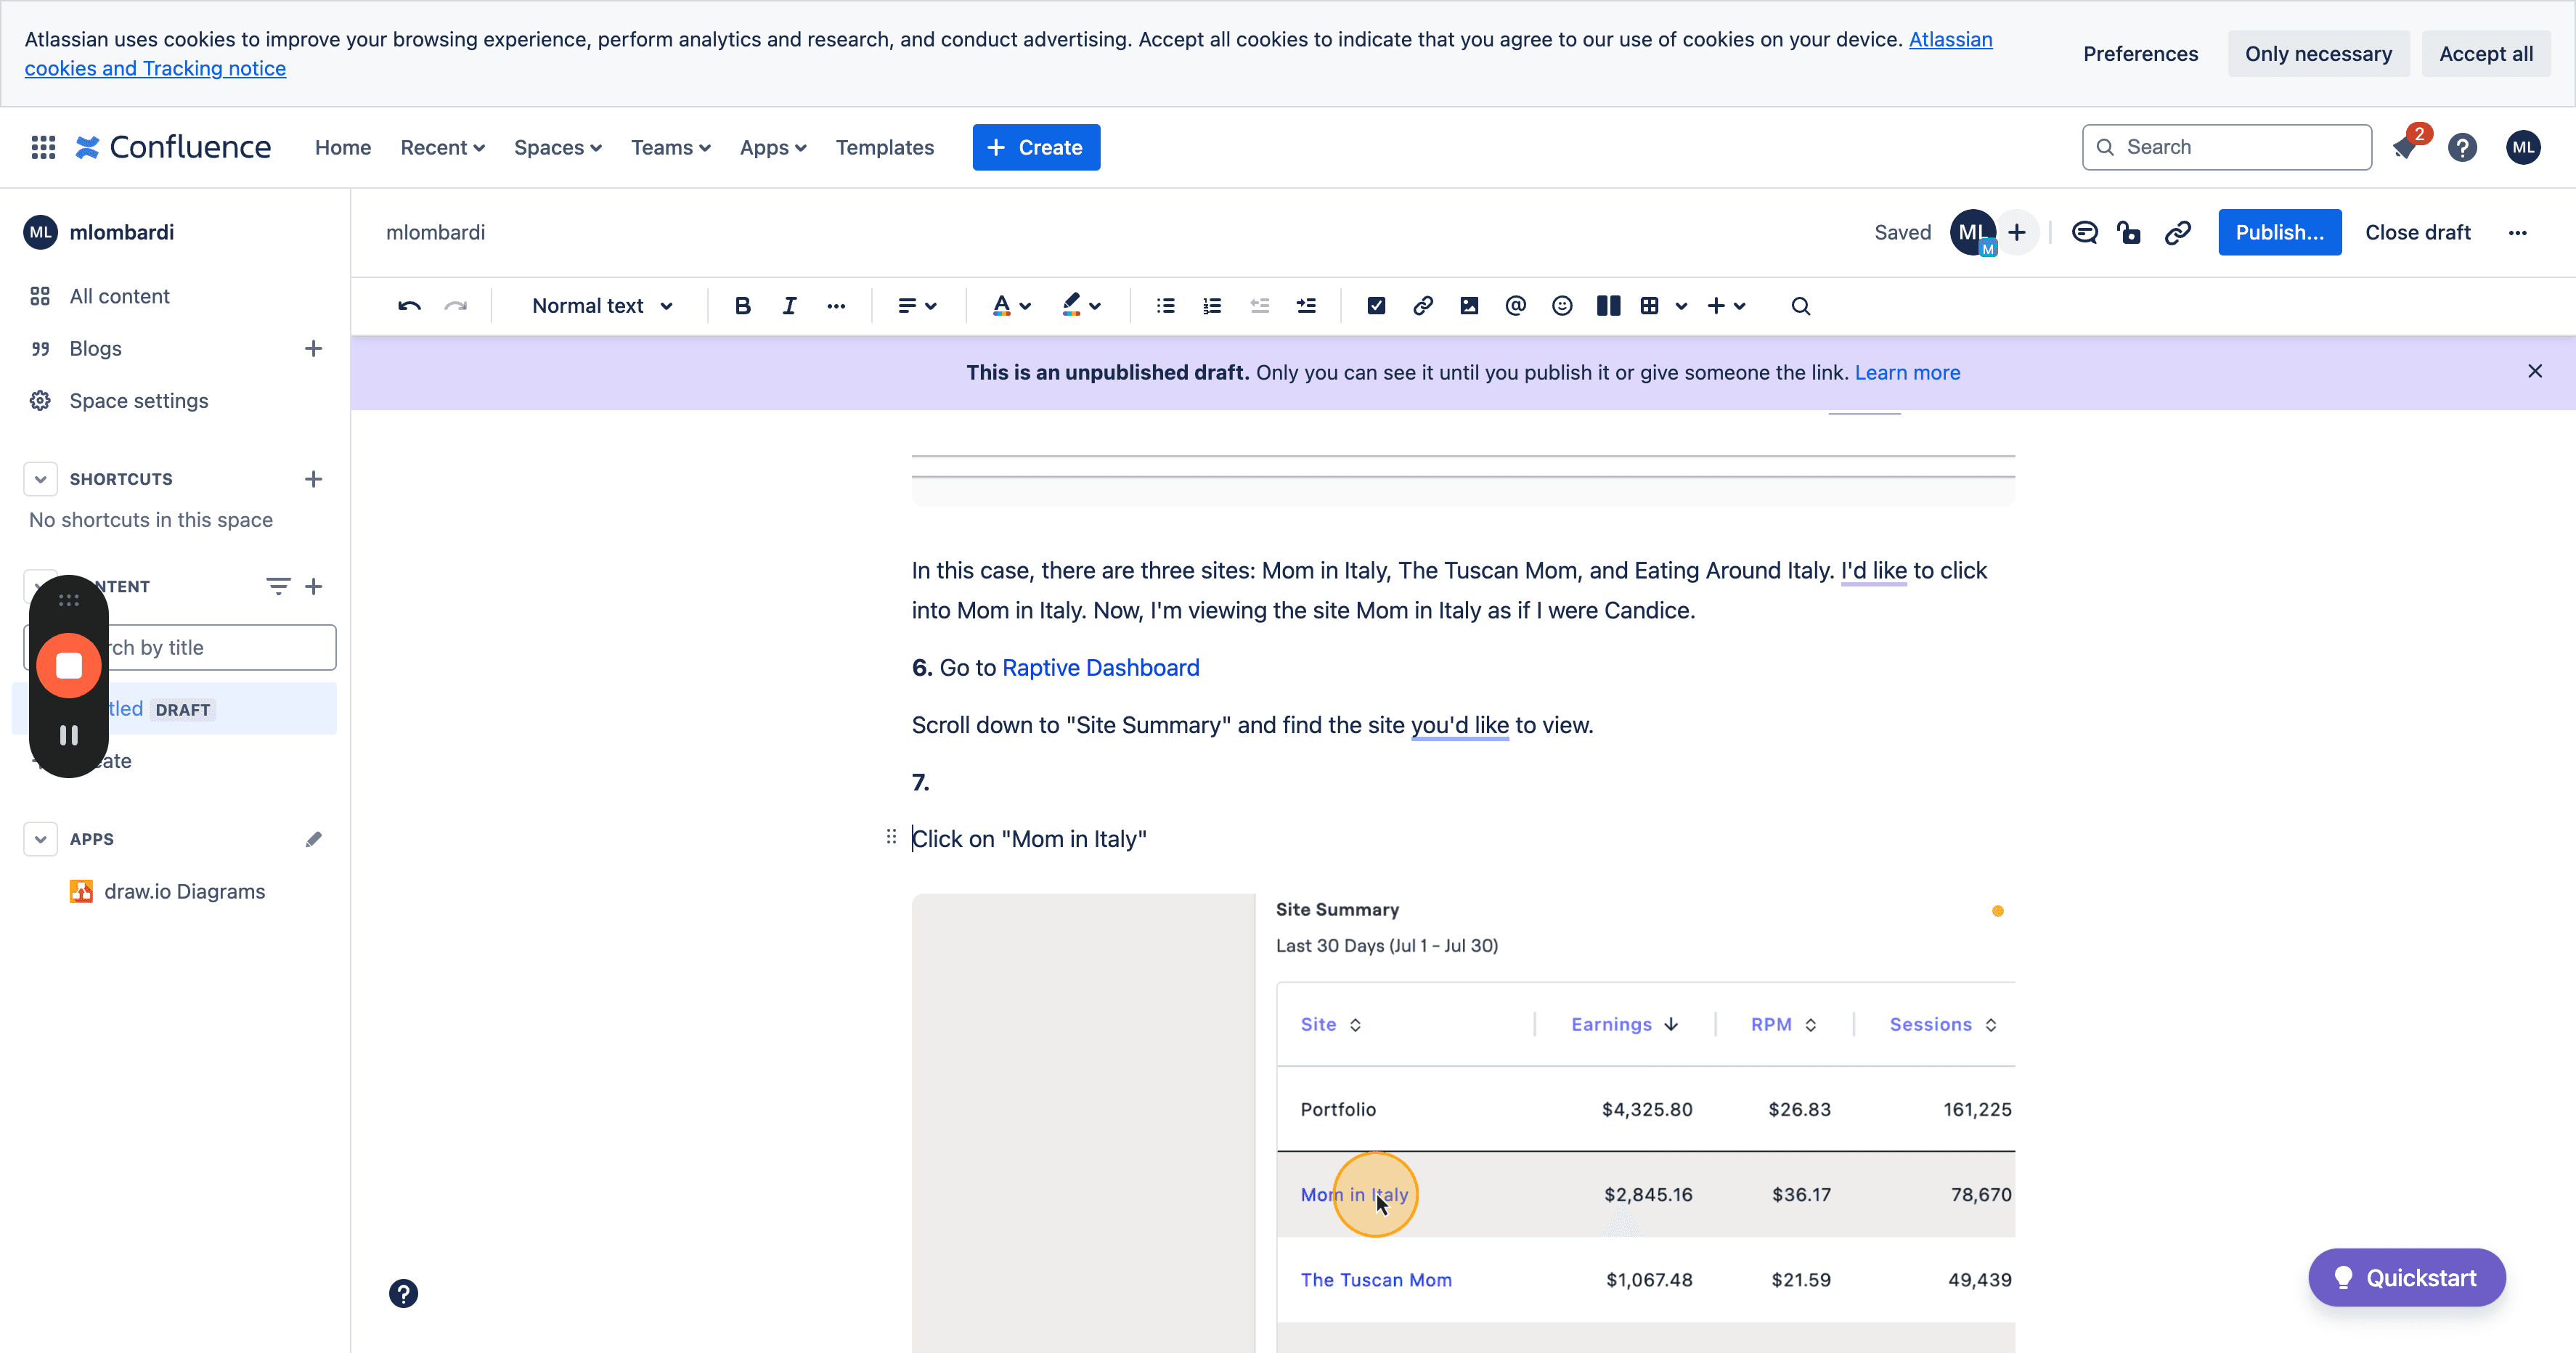2576x1353 pixels.
Task: Insert an action item checkbox
Action: (1376, 306)
